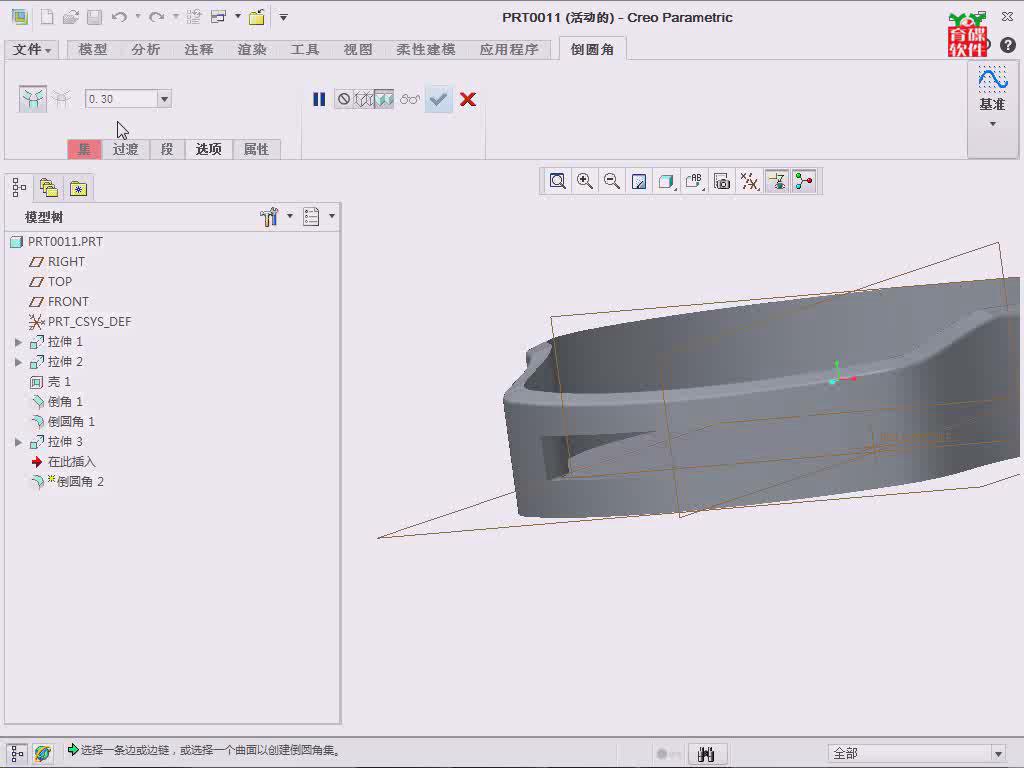Switch to the 应用程序 ribbon tab

pos(509,50)
